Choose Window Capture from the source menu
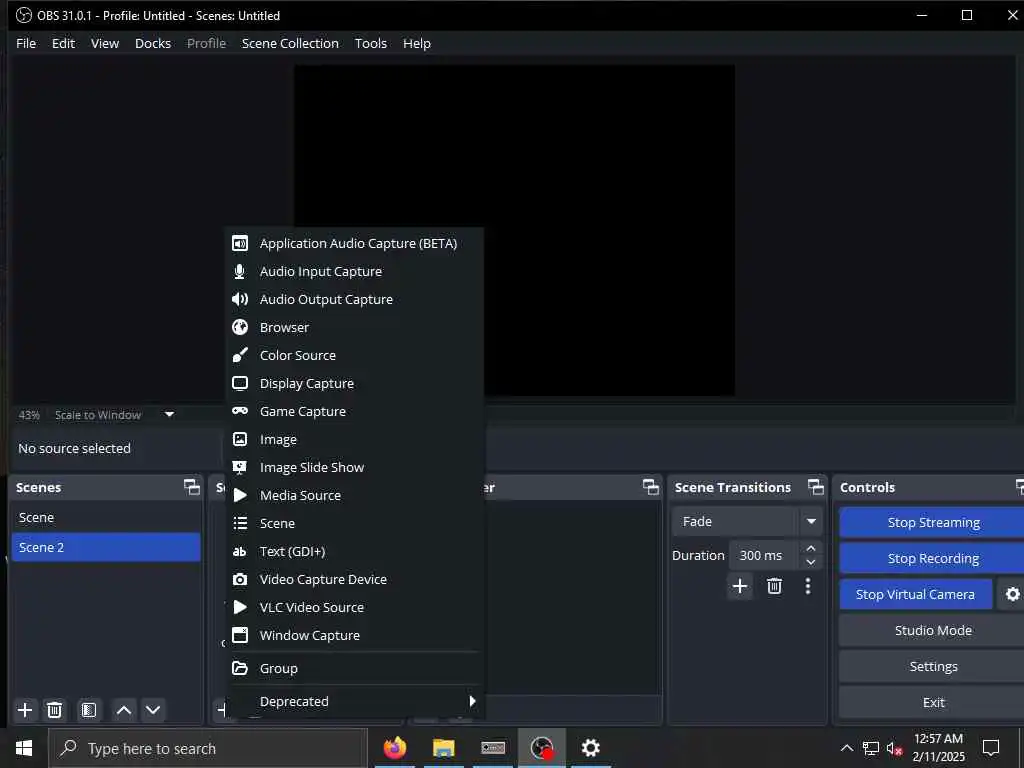1024x768 pixels. 355,635
